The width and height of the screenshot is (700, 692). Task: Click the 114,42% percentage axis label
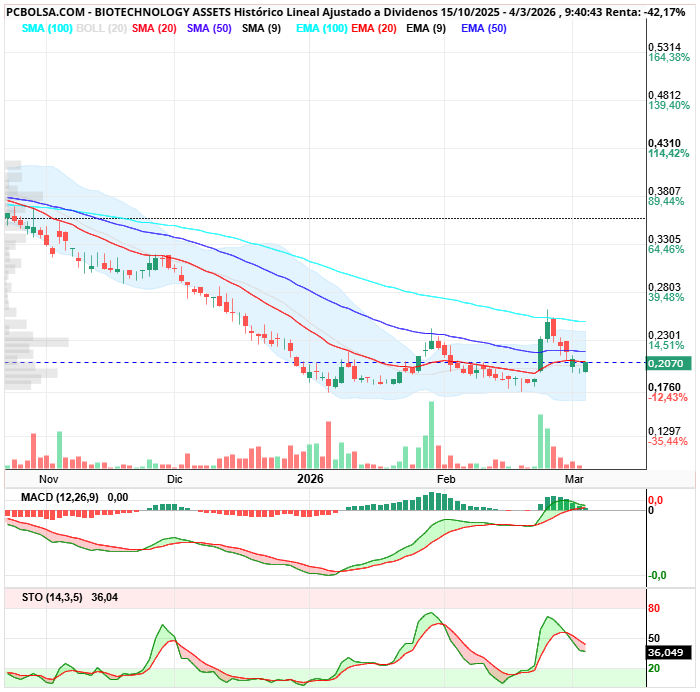(669, 154)
